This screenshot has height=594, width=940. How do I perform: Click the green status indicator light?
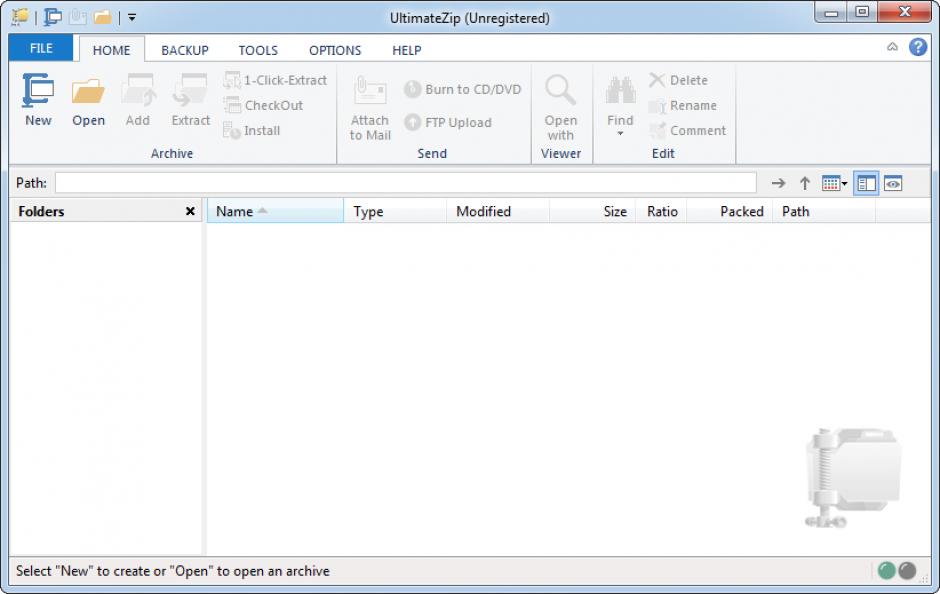pos(887,571)
